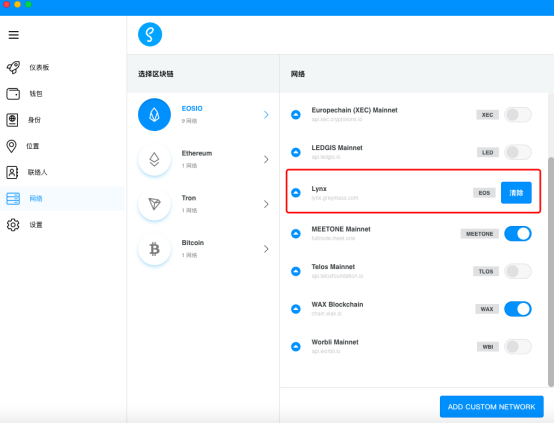Disable the WAX Blockchain toggle
Screen dimensions: 554x423
518,309
